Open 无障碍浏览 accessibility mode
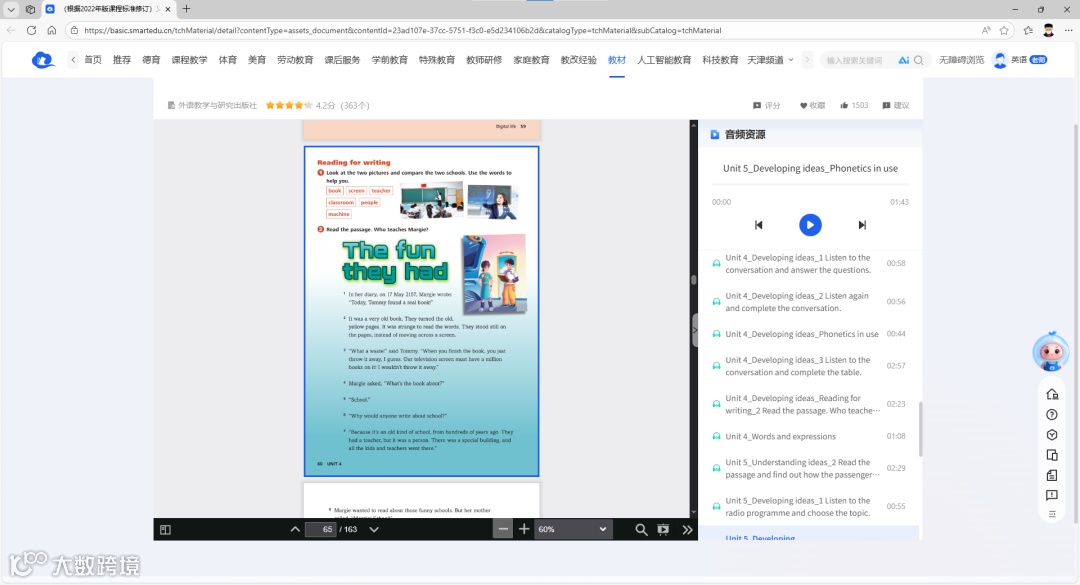 tap(962, 60)
